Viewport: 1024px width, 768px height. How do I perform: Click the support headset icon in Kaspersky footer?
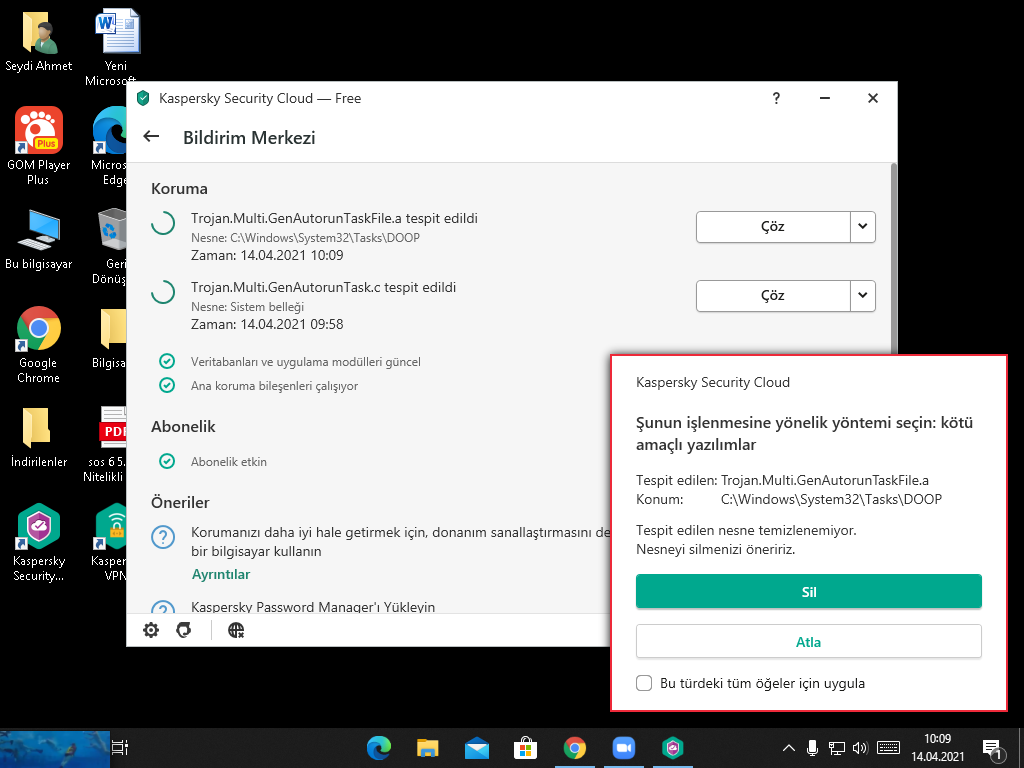click(x=184, y=630)
